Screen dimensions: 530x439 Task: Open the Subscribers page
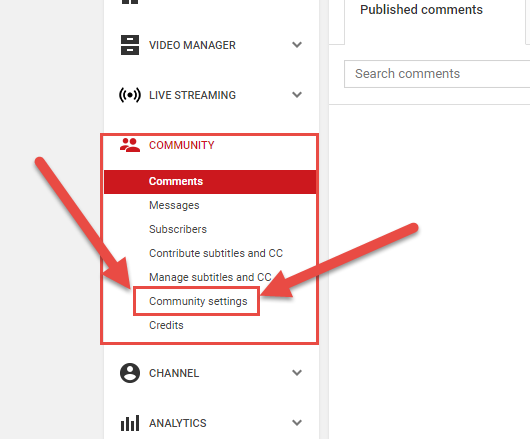tap(178, 229)
